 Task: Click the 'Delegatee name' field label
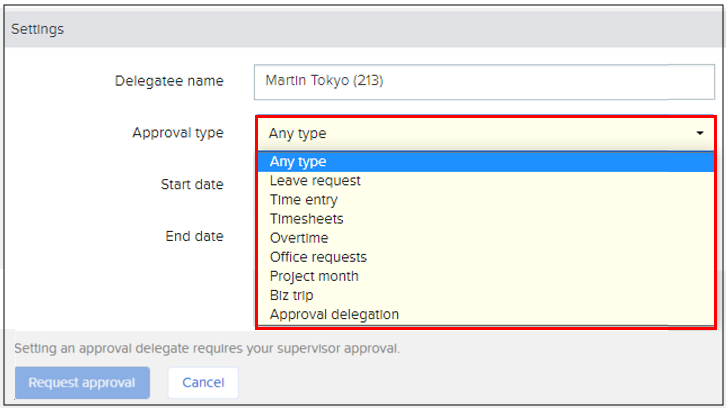169,81
